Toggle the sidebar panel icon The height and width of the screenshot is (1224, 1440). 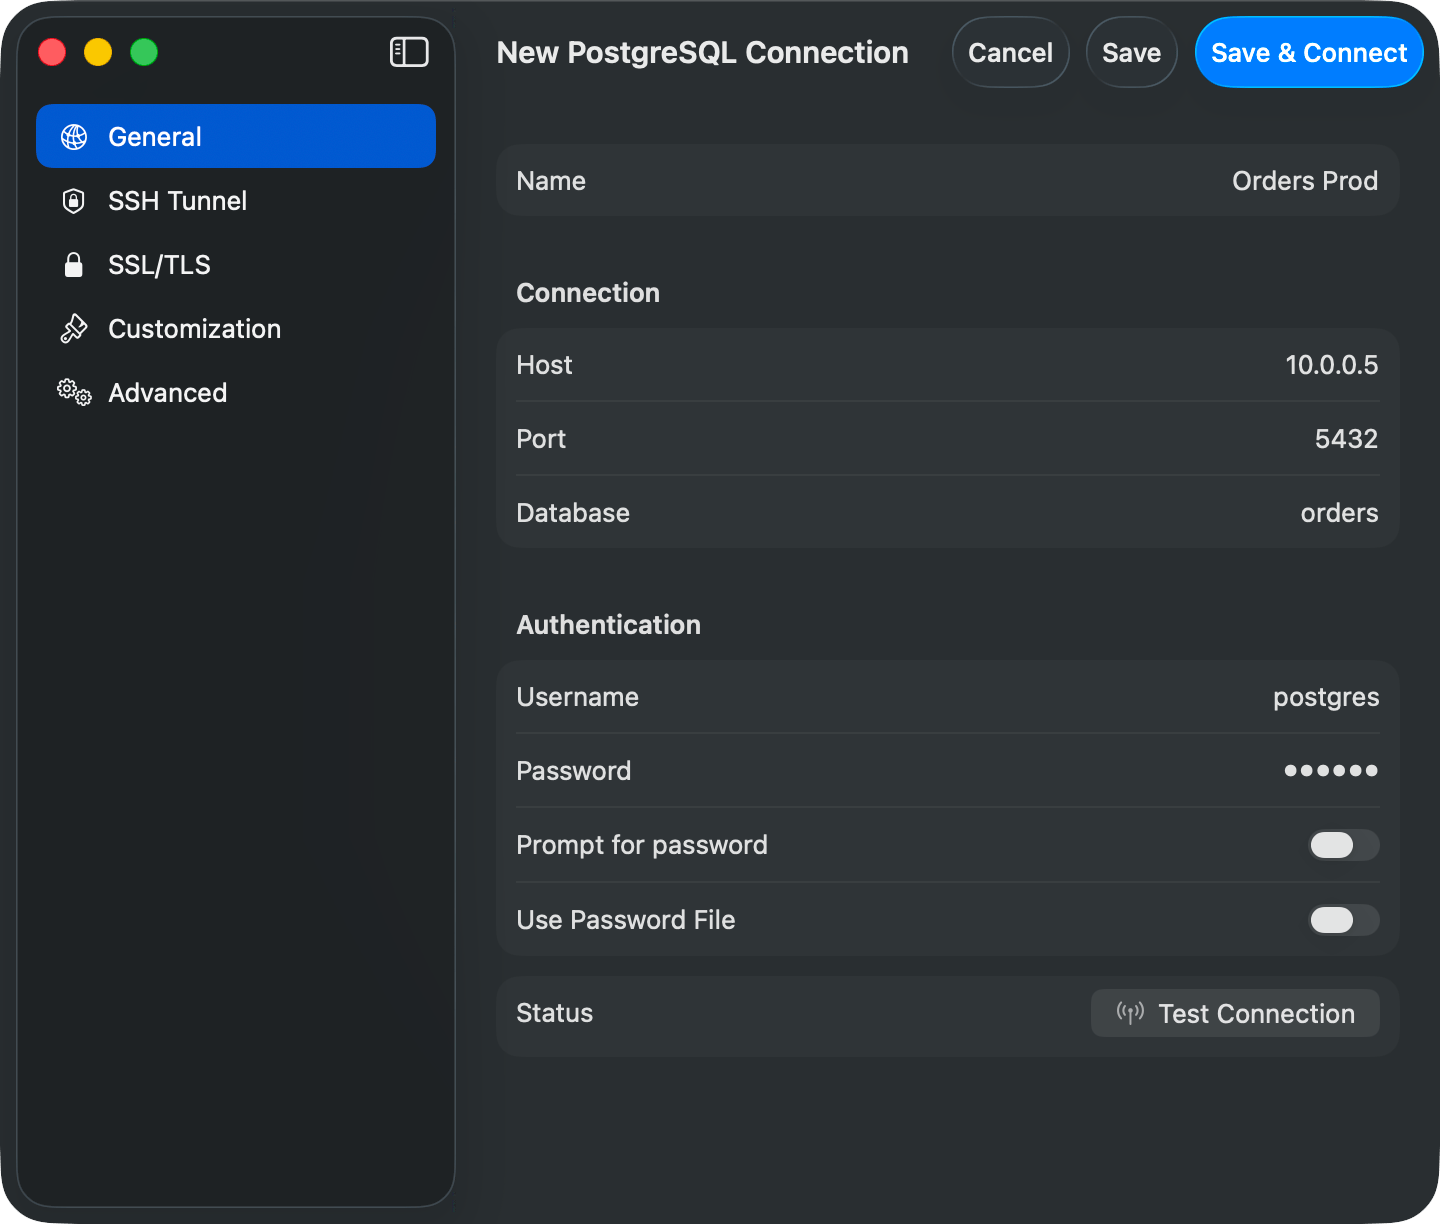click(x=409, y=52)
